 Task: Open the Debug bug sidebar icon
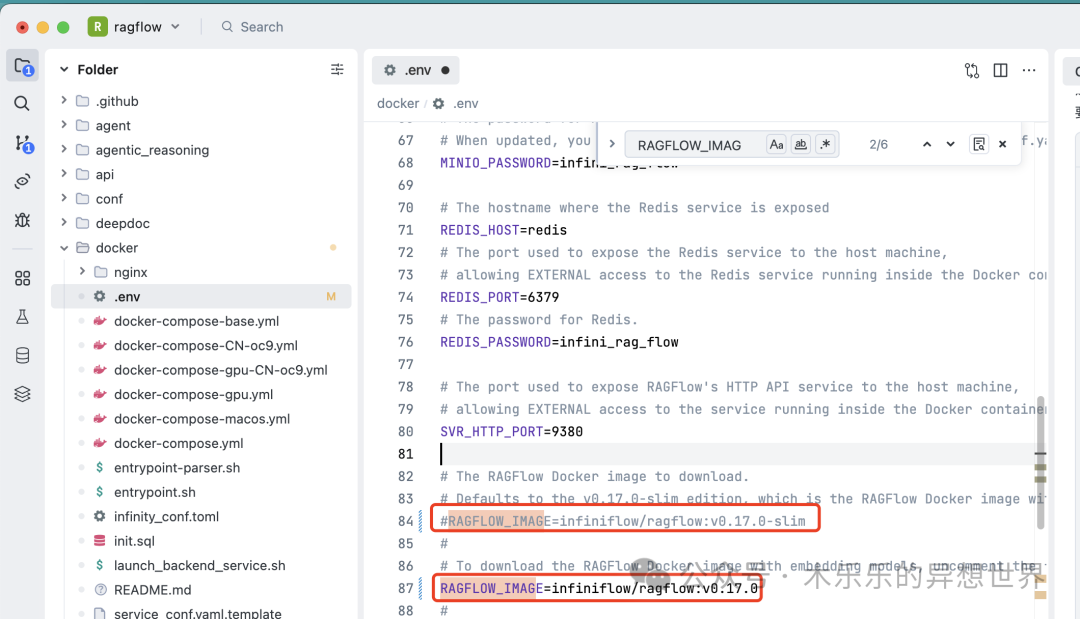[x=22, y=220]
